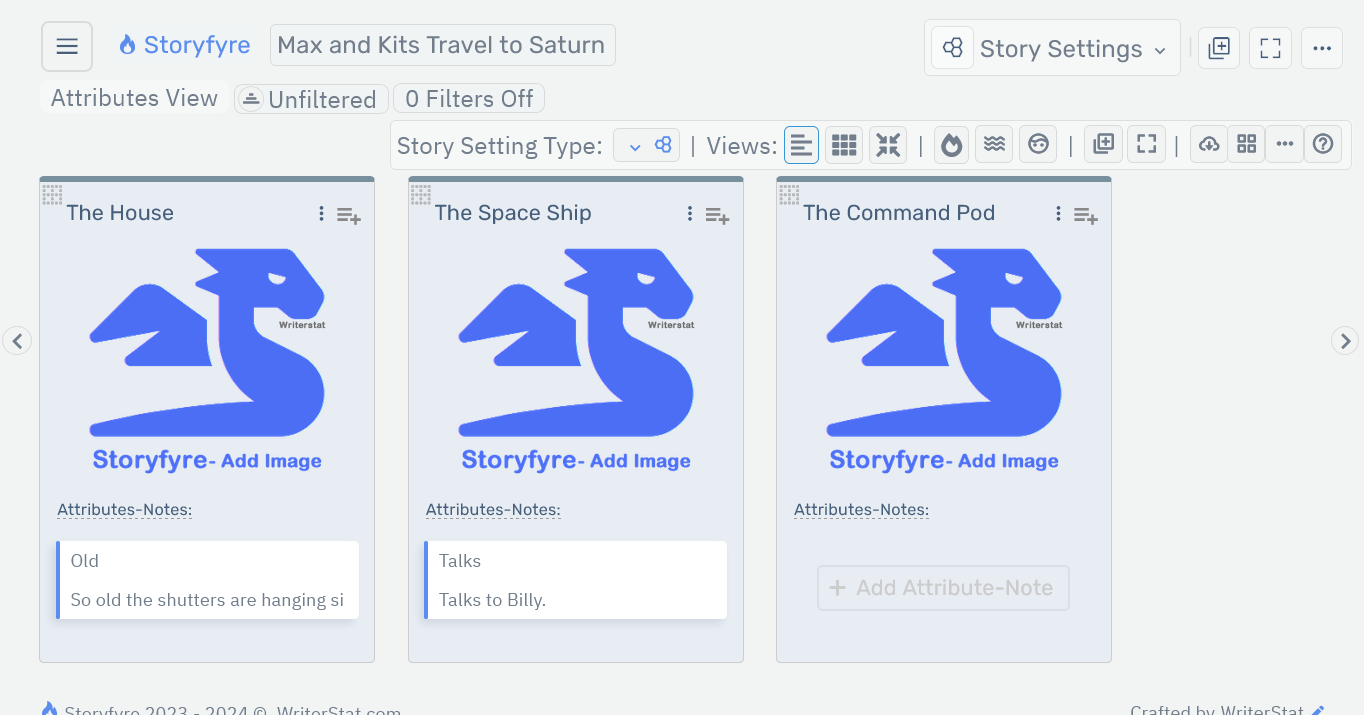Image resolution: width=1365 pixels, height=715 pixels.
Task: Toggle the selected list view highlight
Action: (x=801, y=144)
